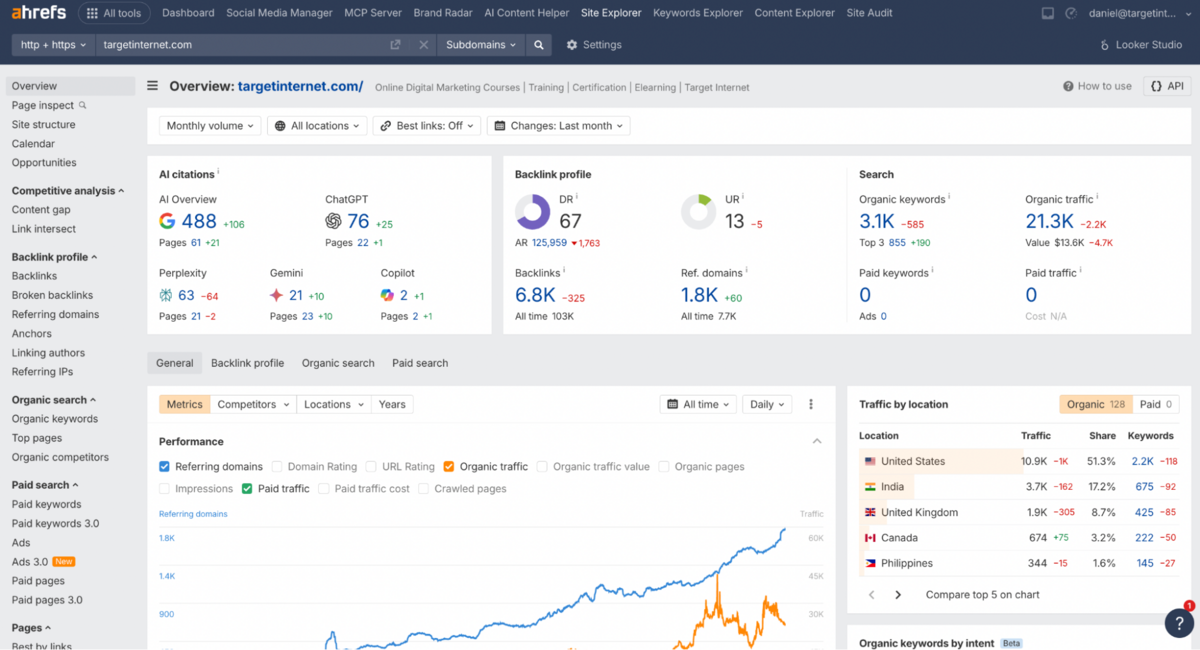The width and height of the screenshot is (1200, 650).
Task: Click the magnifier search button
Action: (539, 45)
